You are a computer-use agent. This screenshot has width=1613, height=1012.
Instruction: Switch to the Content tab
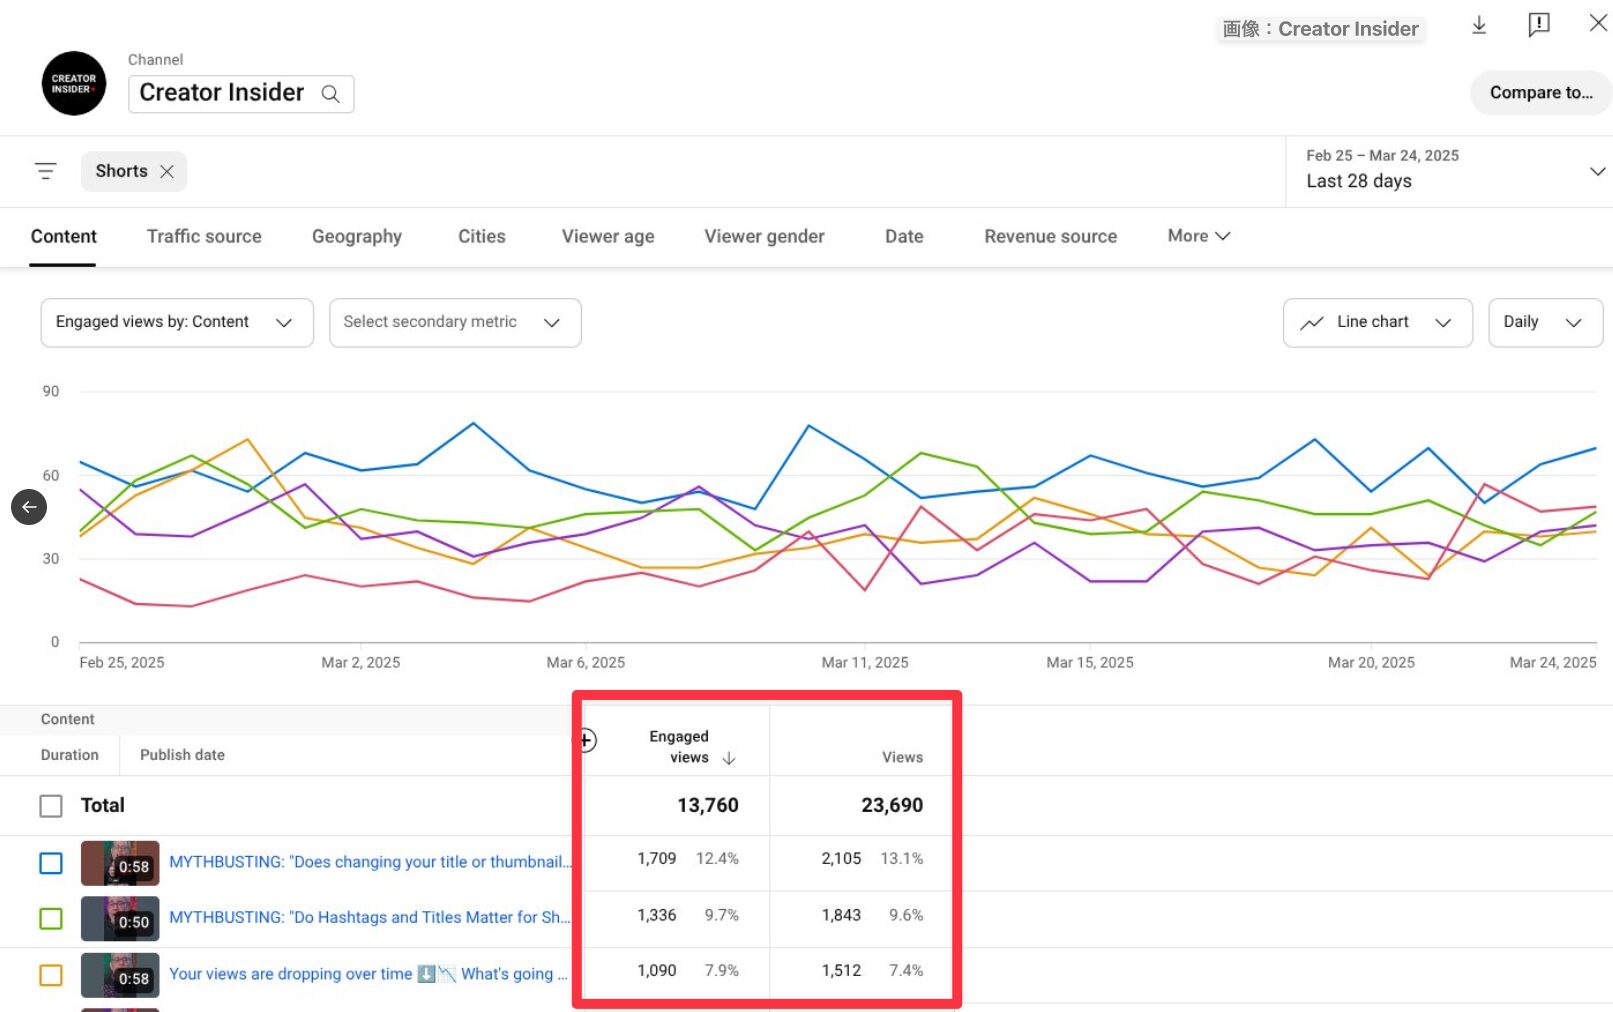point(64,237)
